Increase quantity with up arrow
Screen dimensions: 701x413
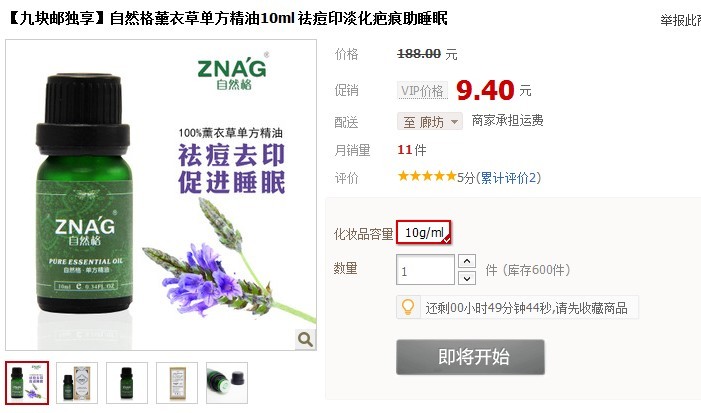pyautogui.click(x=467, y=261)
